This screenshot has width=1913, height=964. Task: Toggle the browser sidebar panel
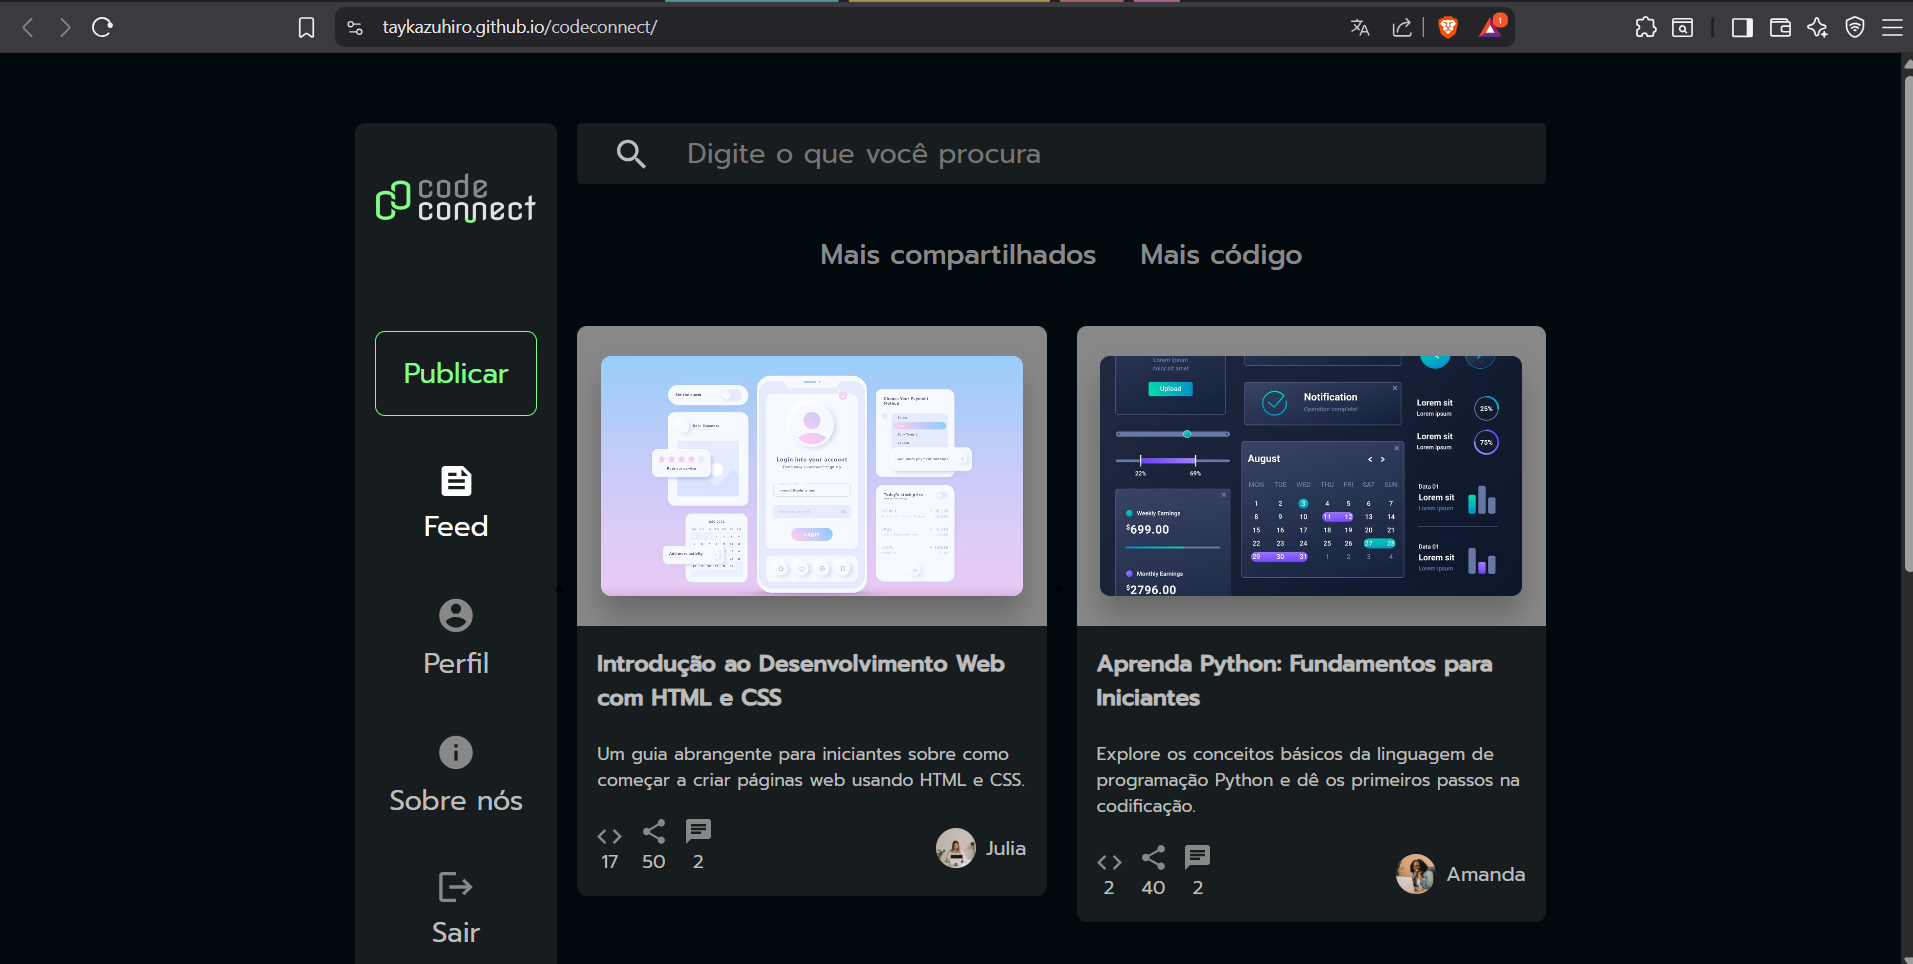(x=1742, y=27)
